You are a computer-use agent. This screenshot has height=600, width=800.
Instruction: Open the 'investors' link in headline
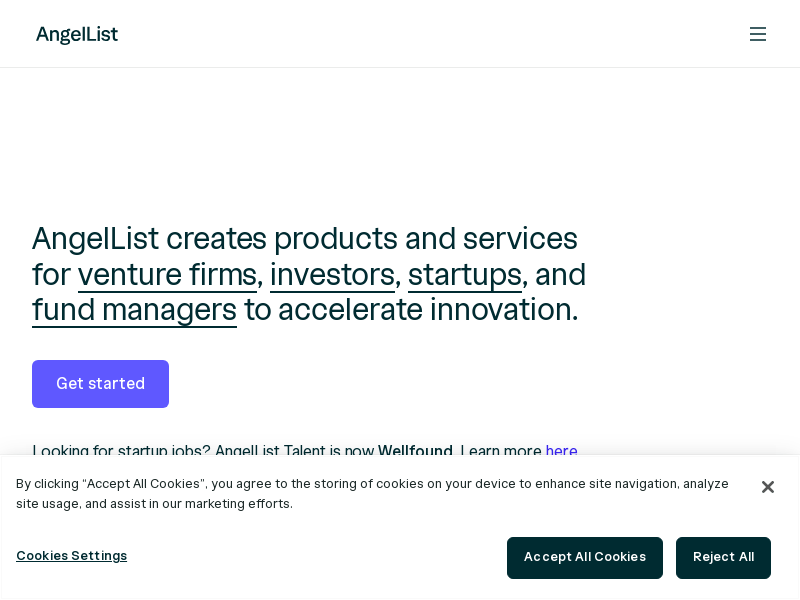tap(332, 275)
